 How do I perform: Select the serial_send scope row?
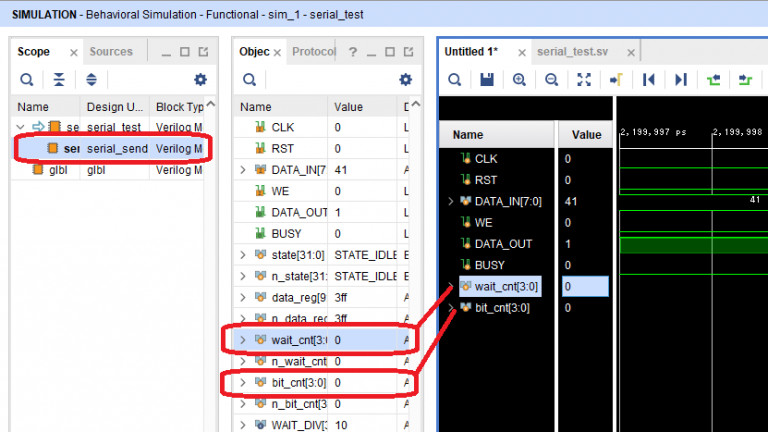[x=110, y=148]
